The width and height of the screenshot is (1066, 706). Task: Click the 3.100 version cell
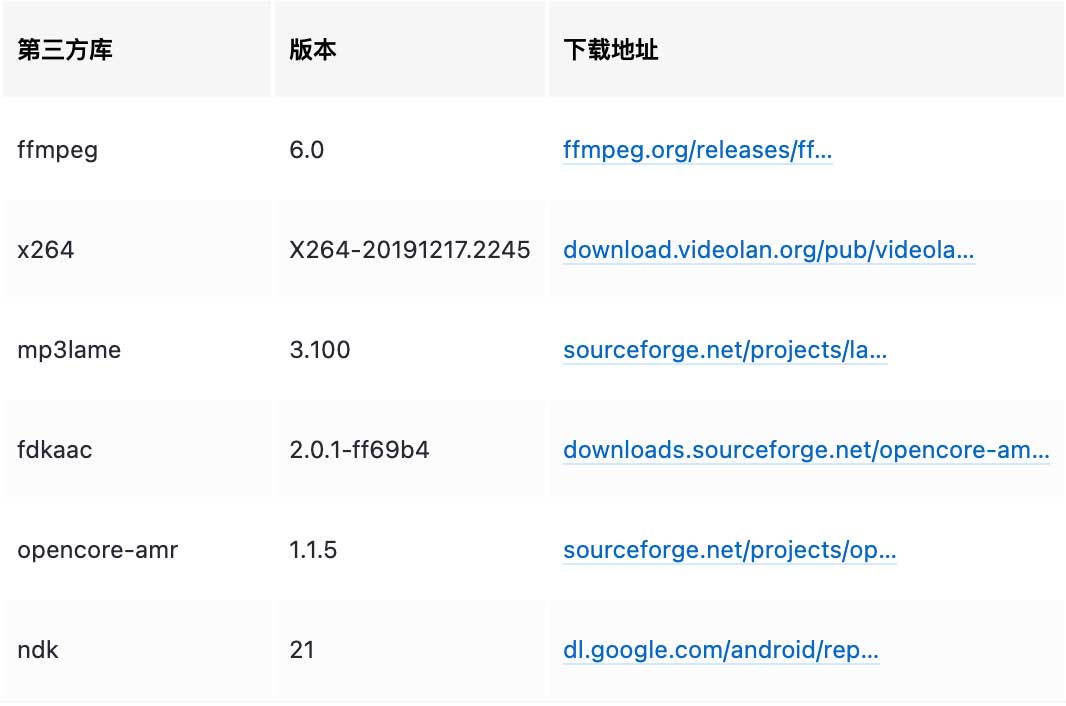320,351
